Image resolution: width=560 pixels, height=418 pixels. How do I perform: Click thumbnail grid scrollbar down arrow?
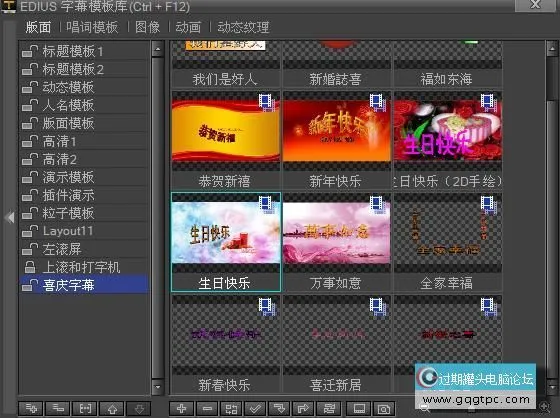[552, 387]
